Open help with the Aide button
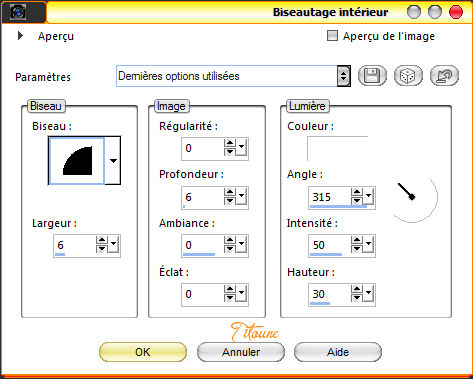Screen dimensions: 473x379 (x=338, y=352)
